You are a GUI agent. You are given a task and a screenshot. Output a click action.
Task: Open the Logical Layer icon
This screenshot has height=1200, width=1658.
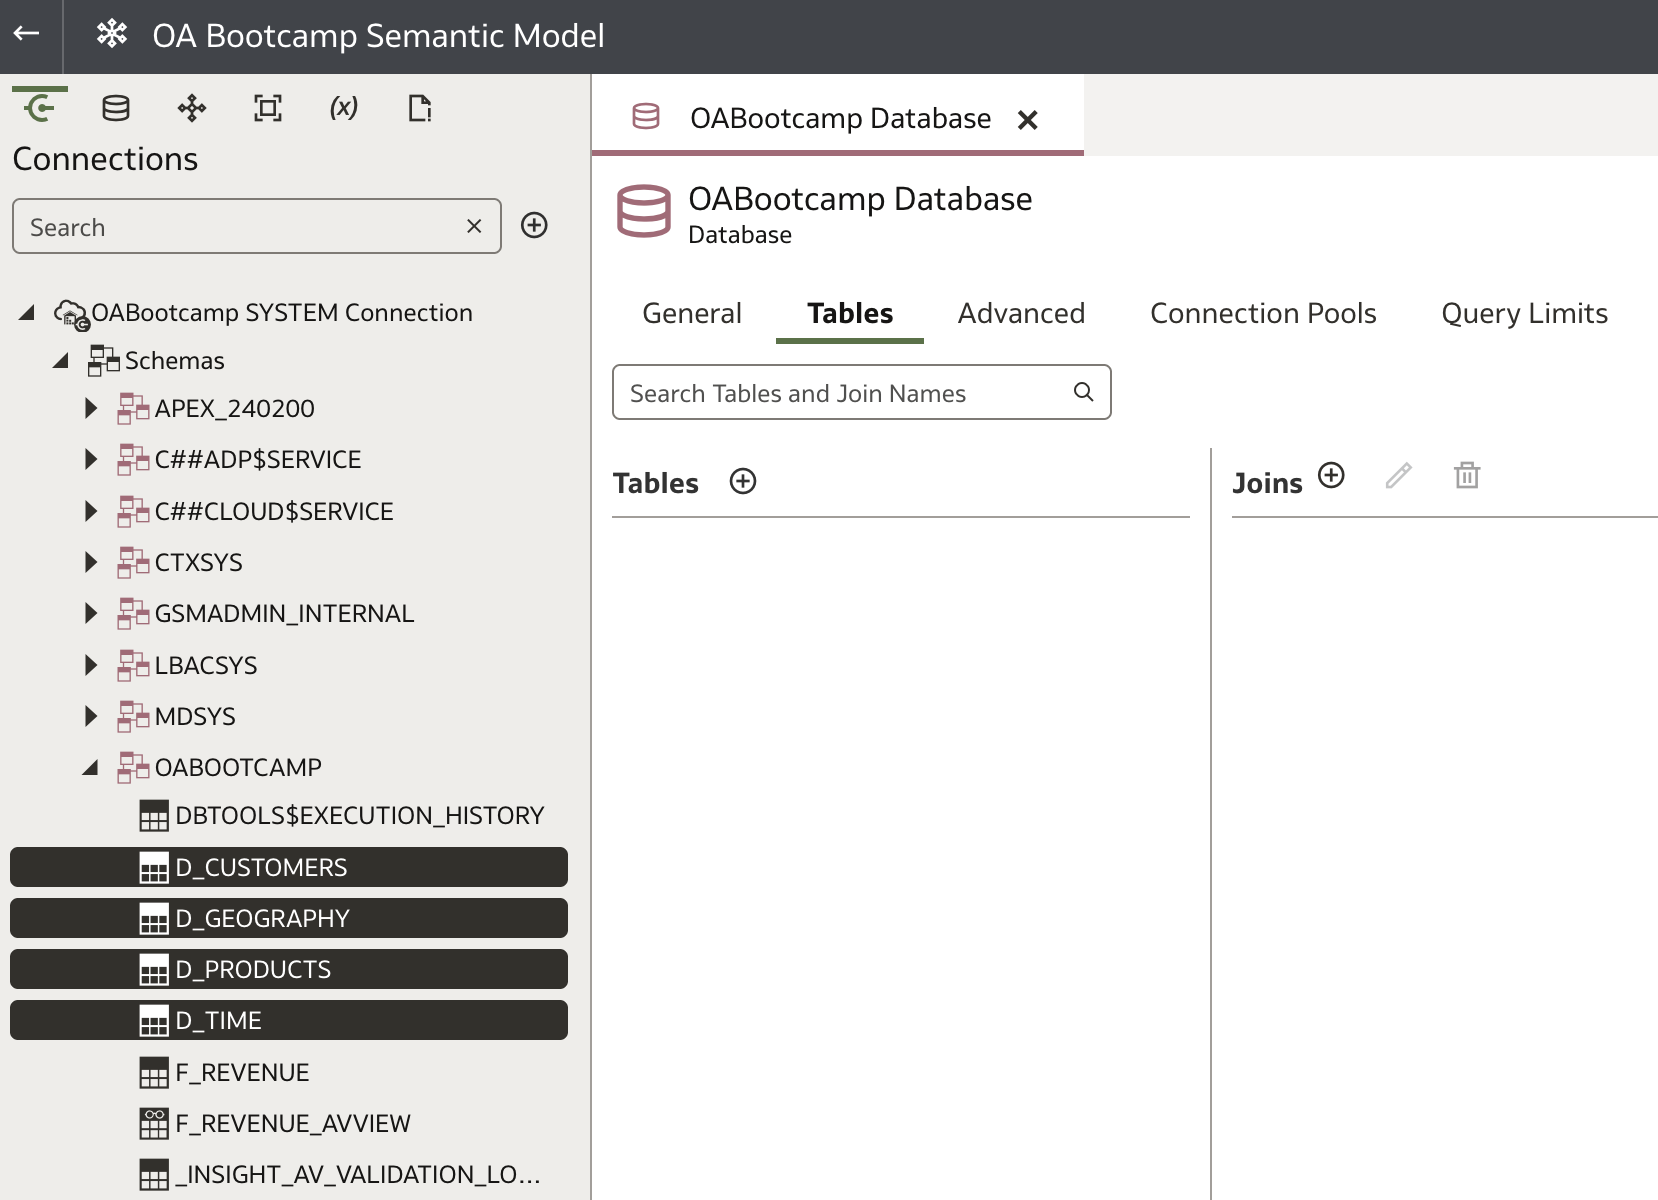192,108
